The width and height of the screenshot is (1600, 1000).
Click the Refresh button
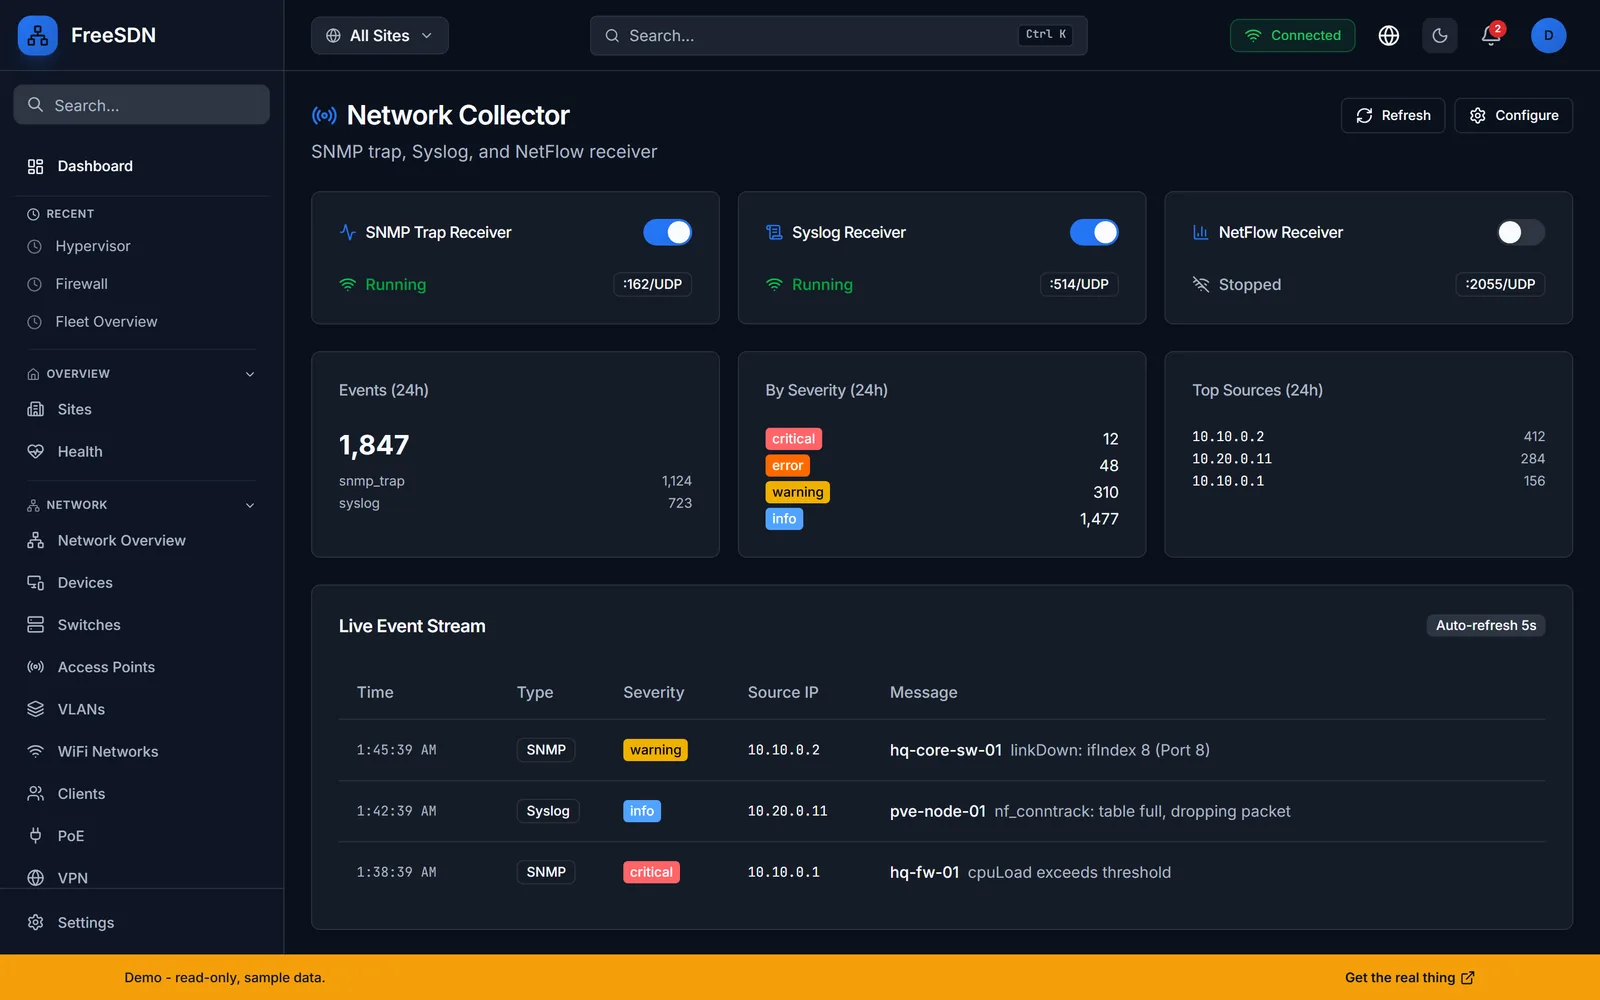[x=1393, y=115]
